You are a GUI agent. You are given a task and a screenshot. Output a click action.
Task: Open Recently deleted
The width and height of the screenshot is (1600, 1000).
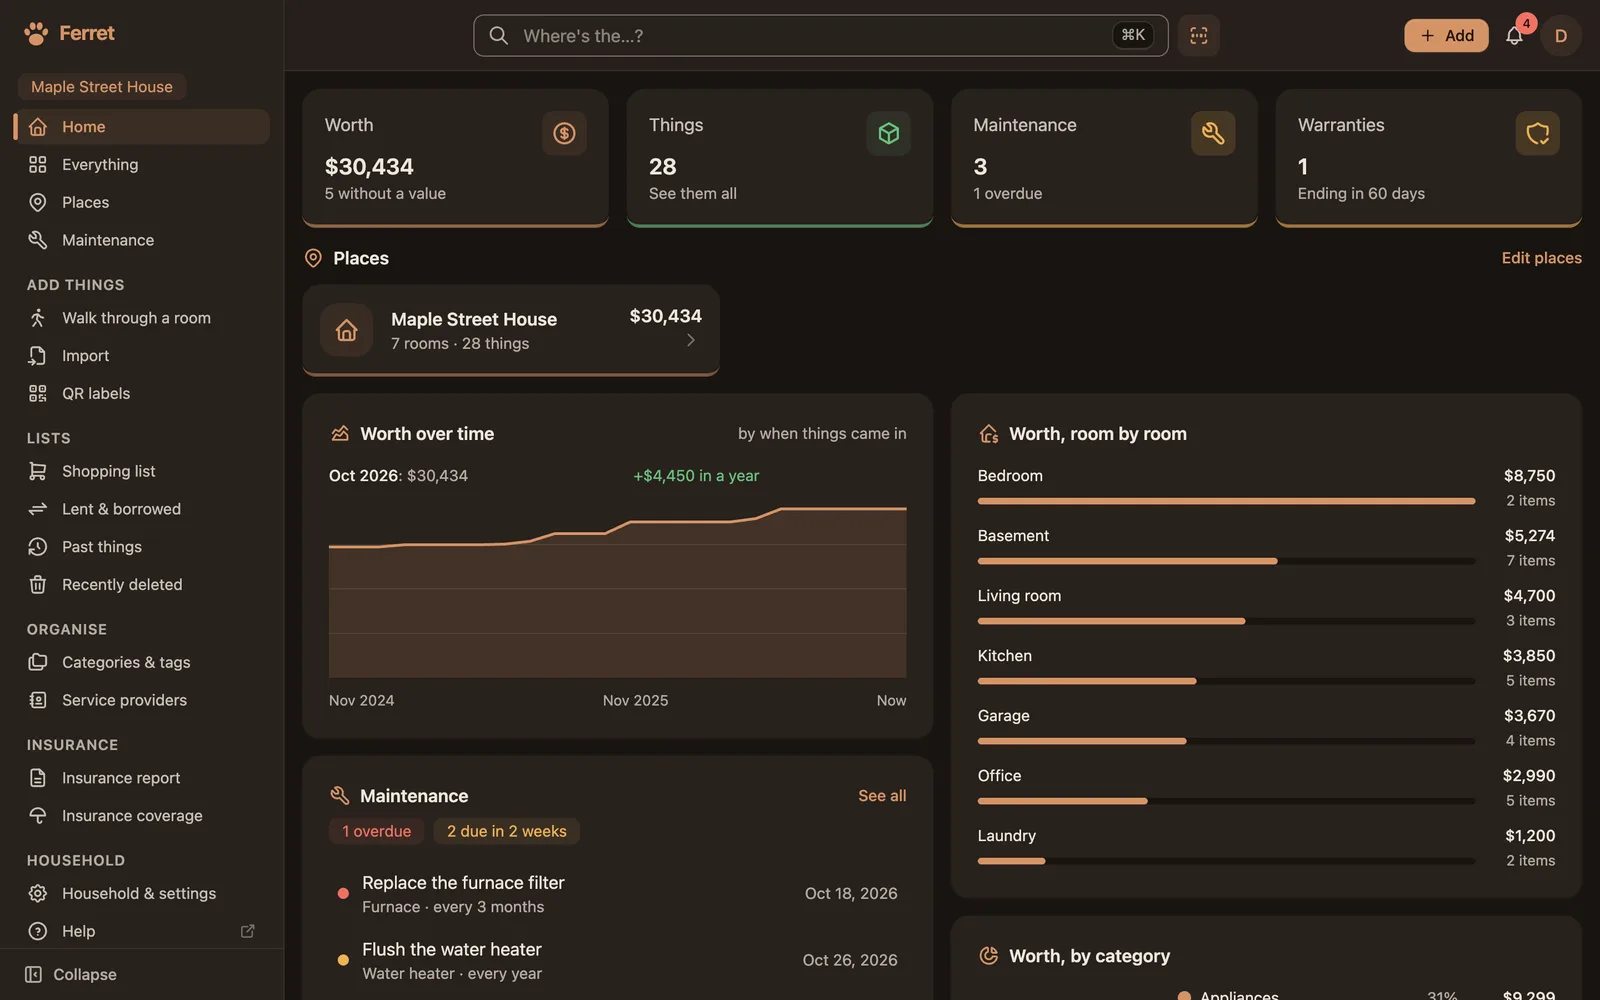point(142,585)
